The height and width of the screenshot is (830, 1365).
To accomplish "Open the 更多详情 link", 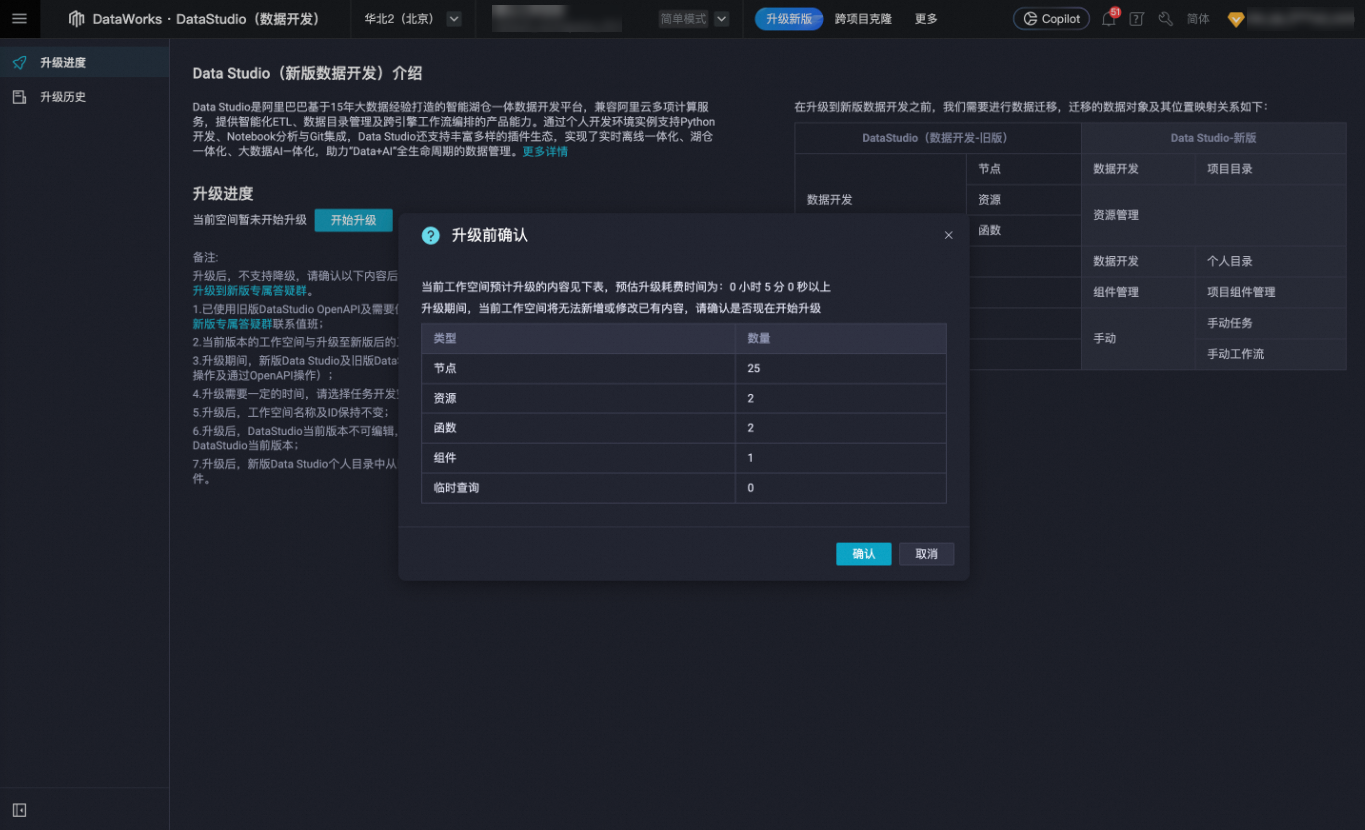I will pos(545,152).
